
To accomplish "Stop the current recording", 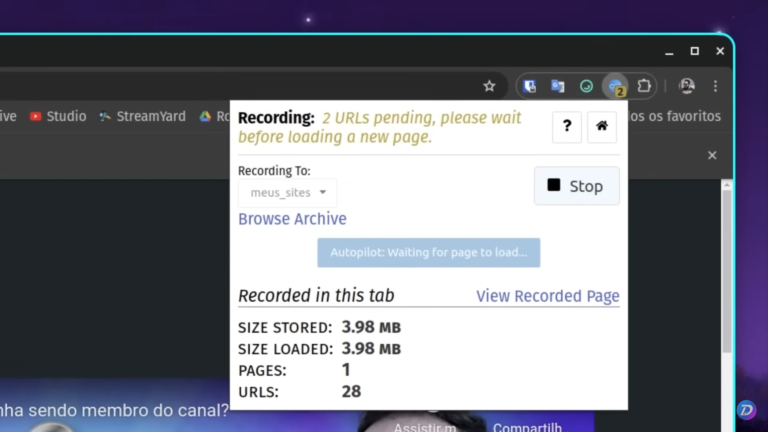I will 576,186.
